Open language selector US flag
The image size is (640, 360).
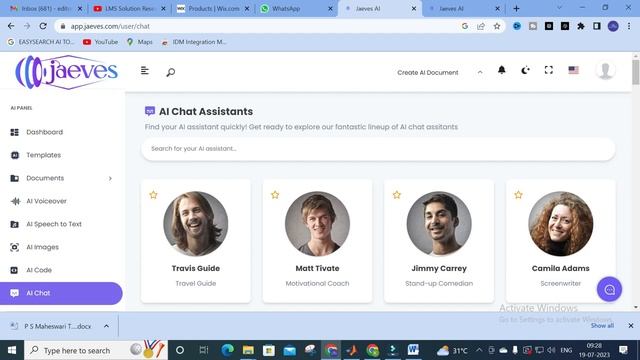click(573, 70)
